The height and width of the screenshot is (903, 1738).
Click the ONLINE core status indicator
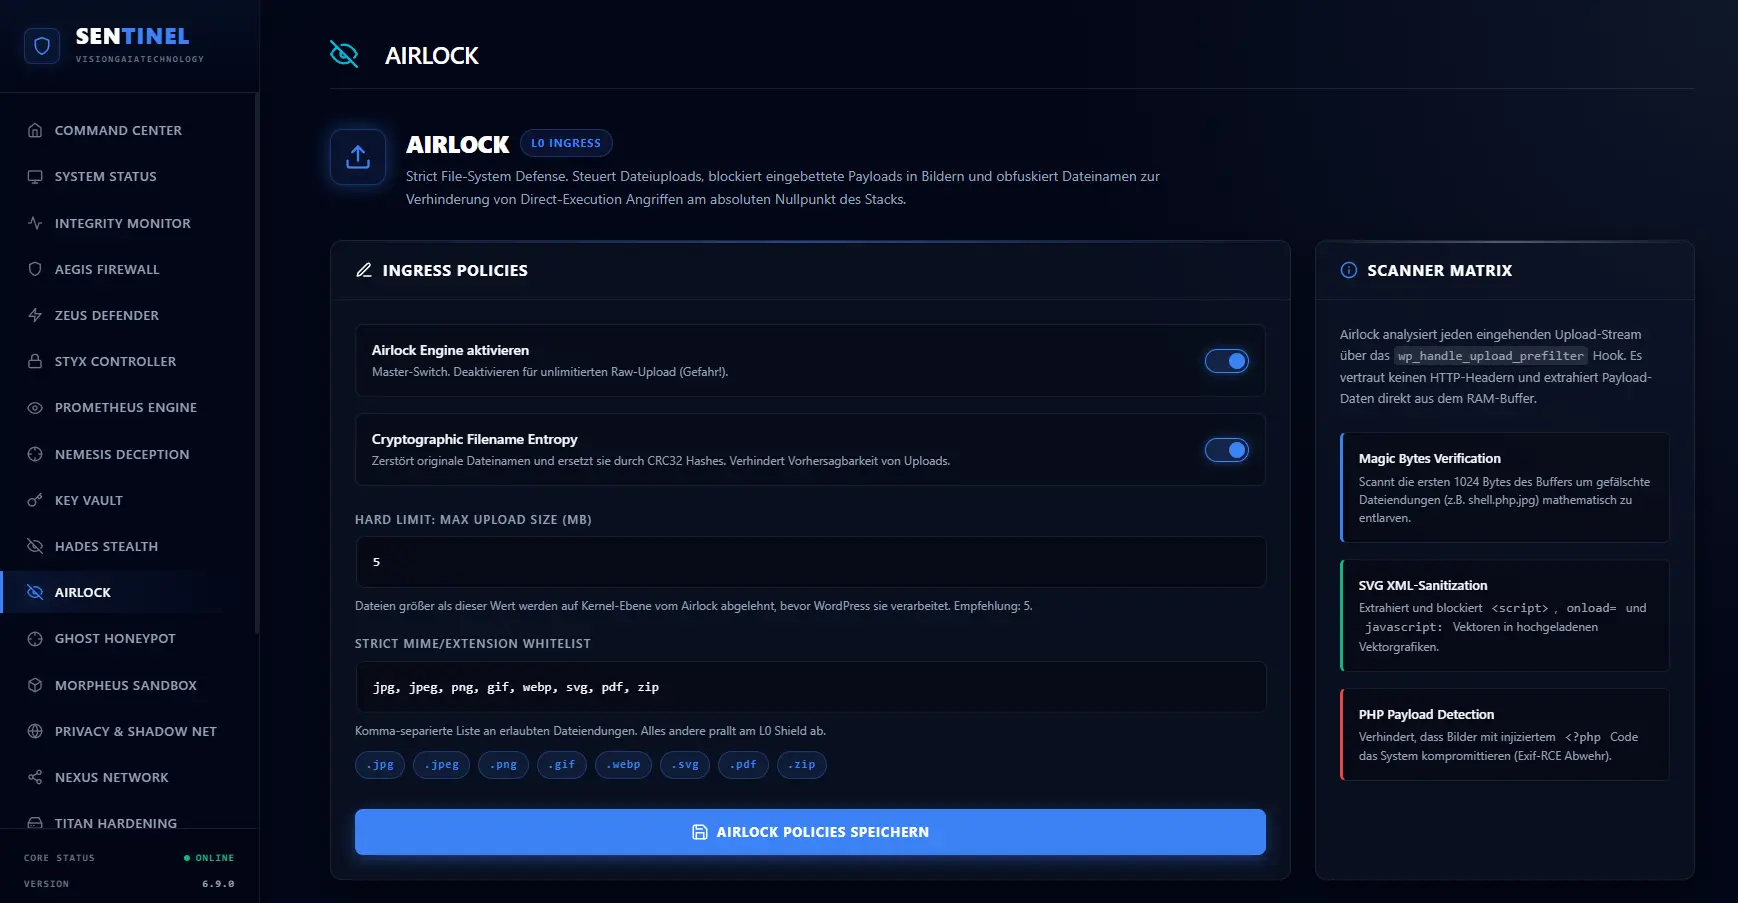click(209, 858)
